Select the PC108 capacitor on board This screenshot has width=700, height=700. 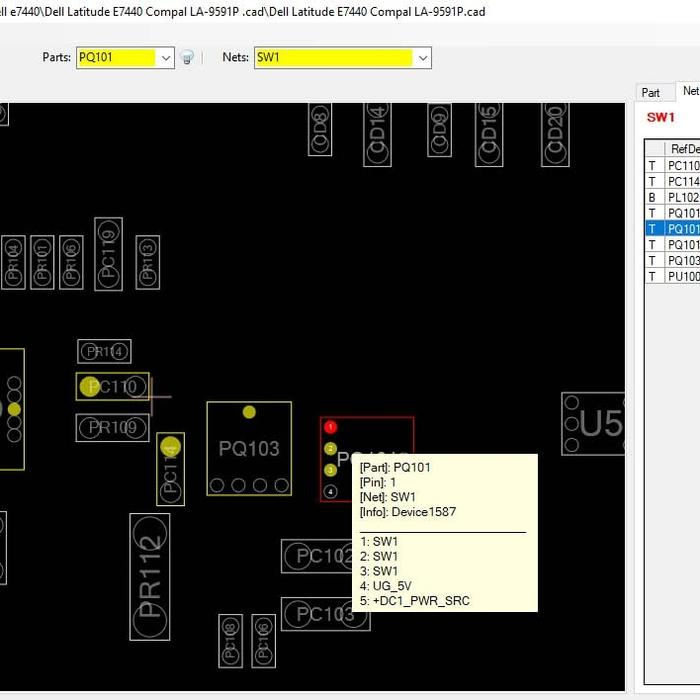[x=230, y=641]
